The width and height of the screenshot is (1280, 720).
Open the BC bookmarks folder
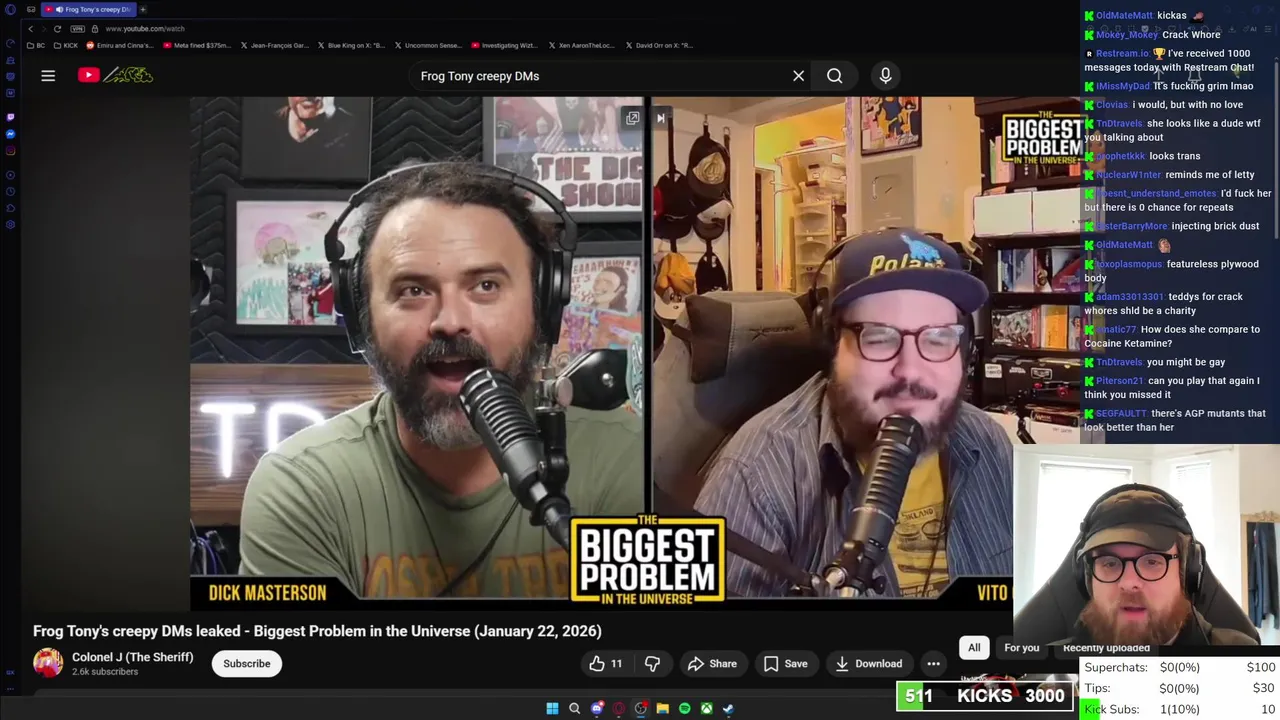tap(35, 45)
